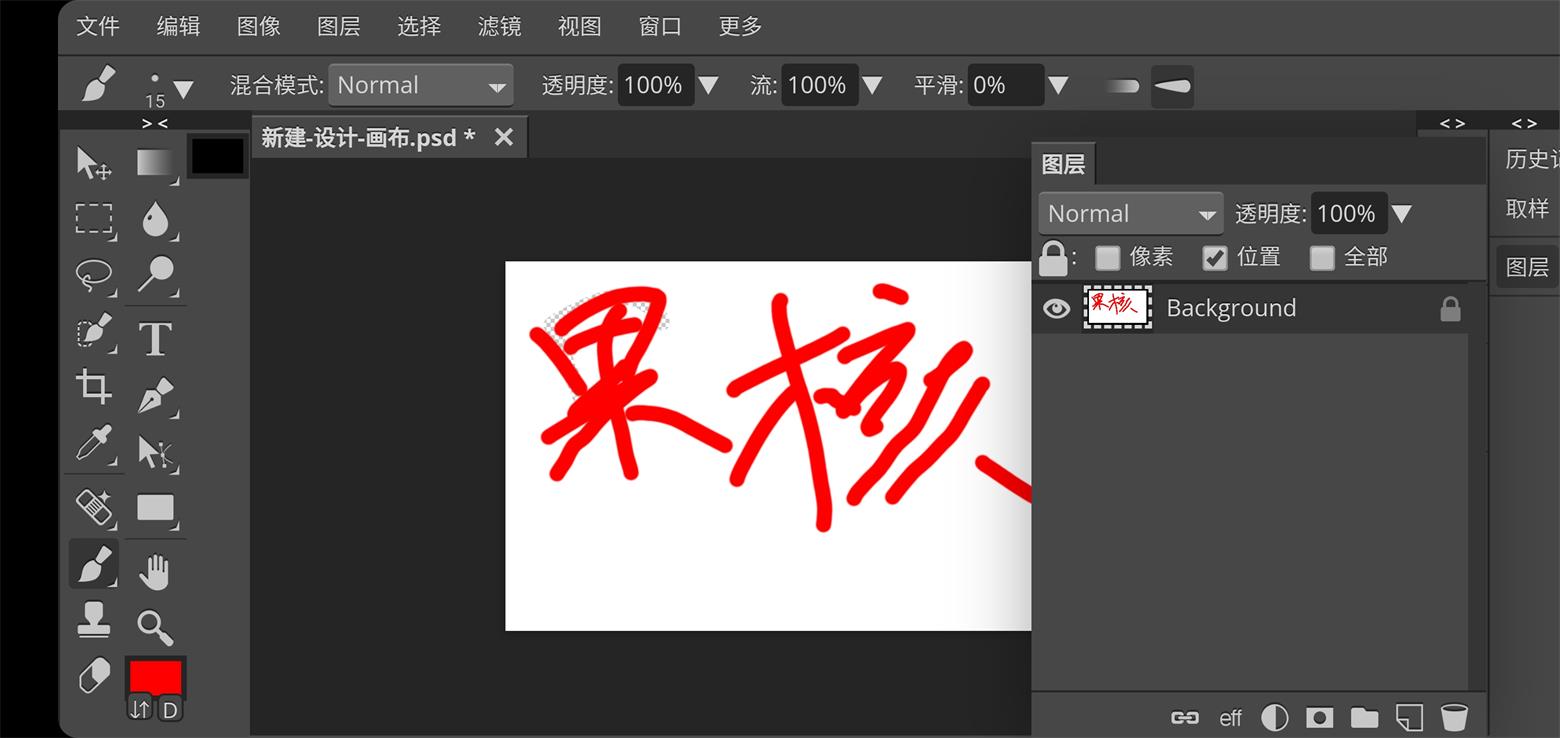Open the 图层 menu in menu bar
The height and width of the screenshot is (738, 1560).
(338, 27)
